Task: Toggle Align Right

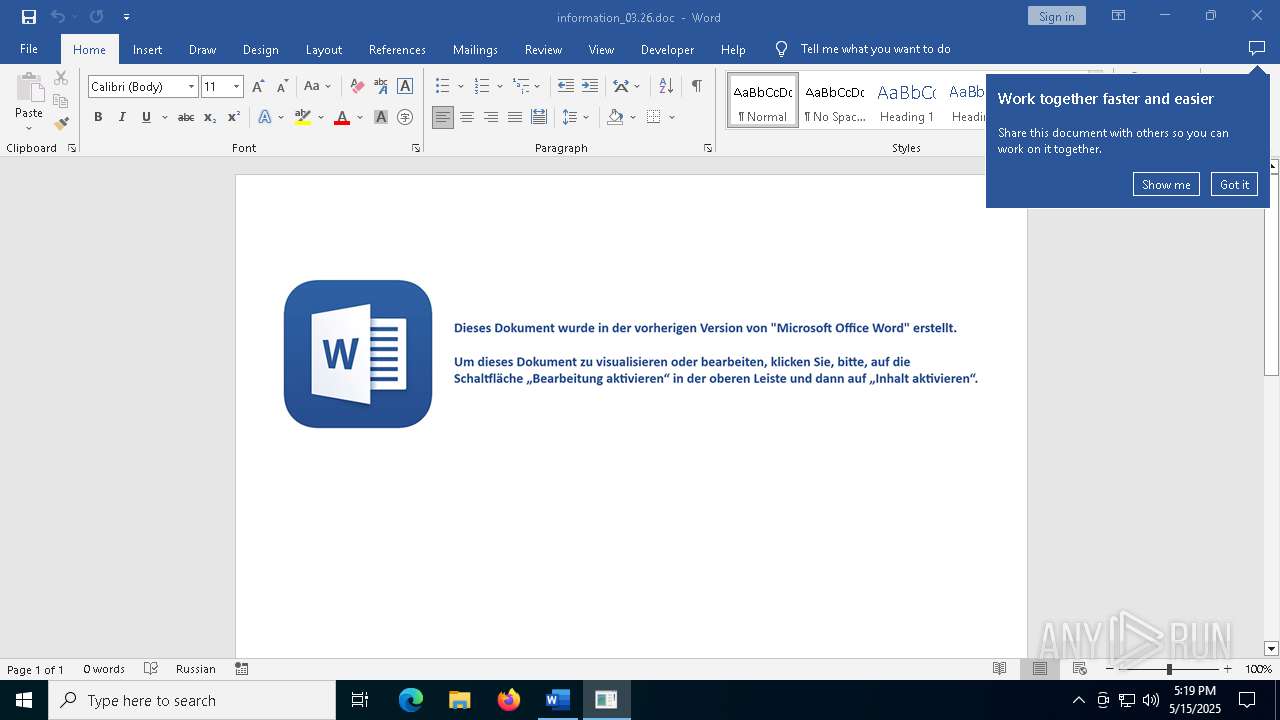Action: [x=491, y=117]
